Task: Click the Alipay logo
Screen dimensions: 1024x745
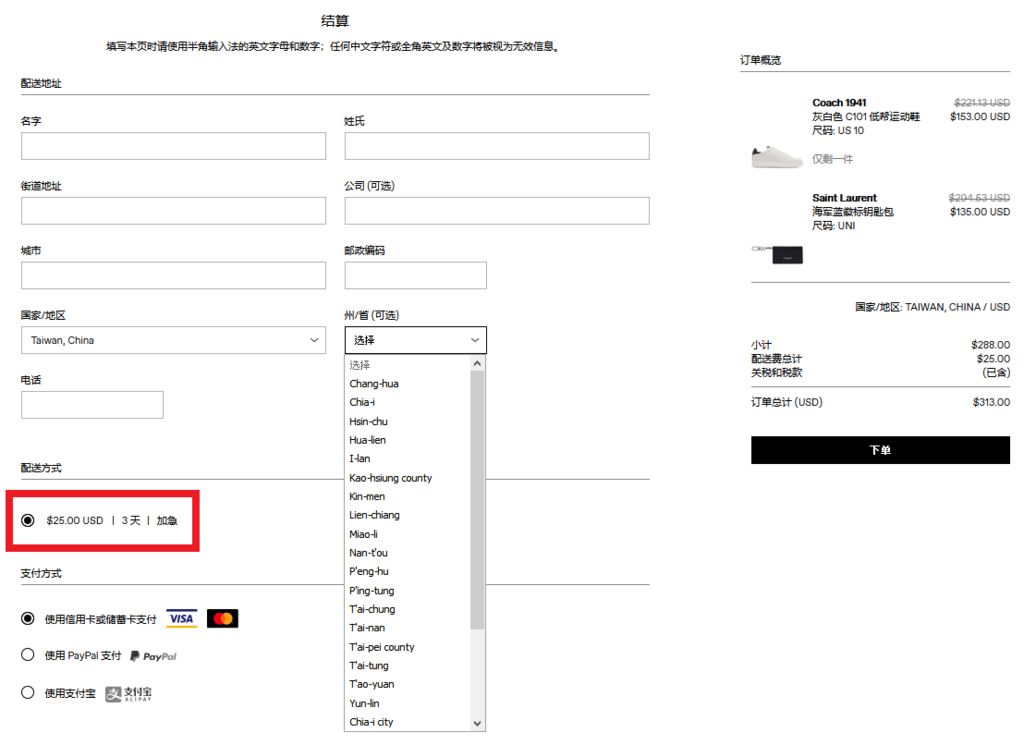Action: click(x=129, y=693)
